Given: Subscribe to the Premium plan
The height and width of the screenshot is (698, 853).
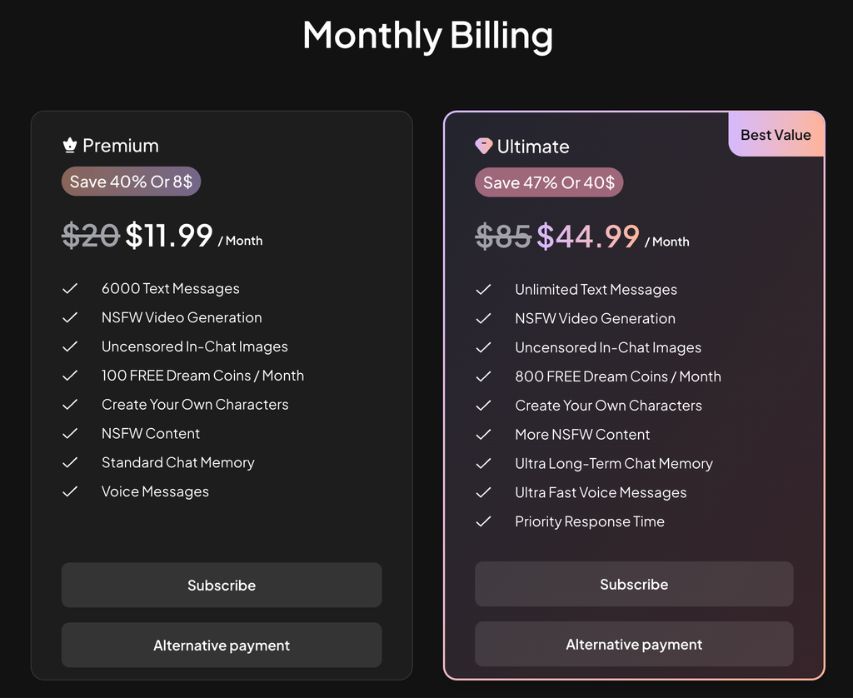Looking at the screenshot, I should 221,585.
